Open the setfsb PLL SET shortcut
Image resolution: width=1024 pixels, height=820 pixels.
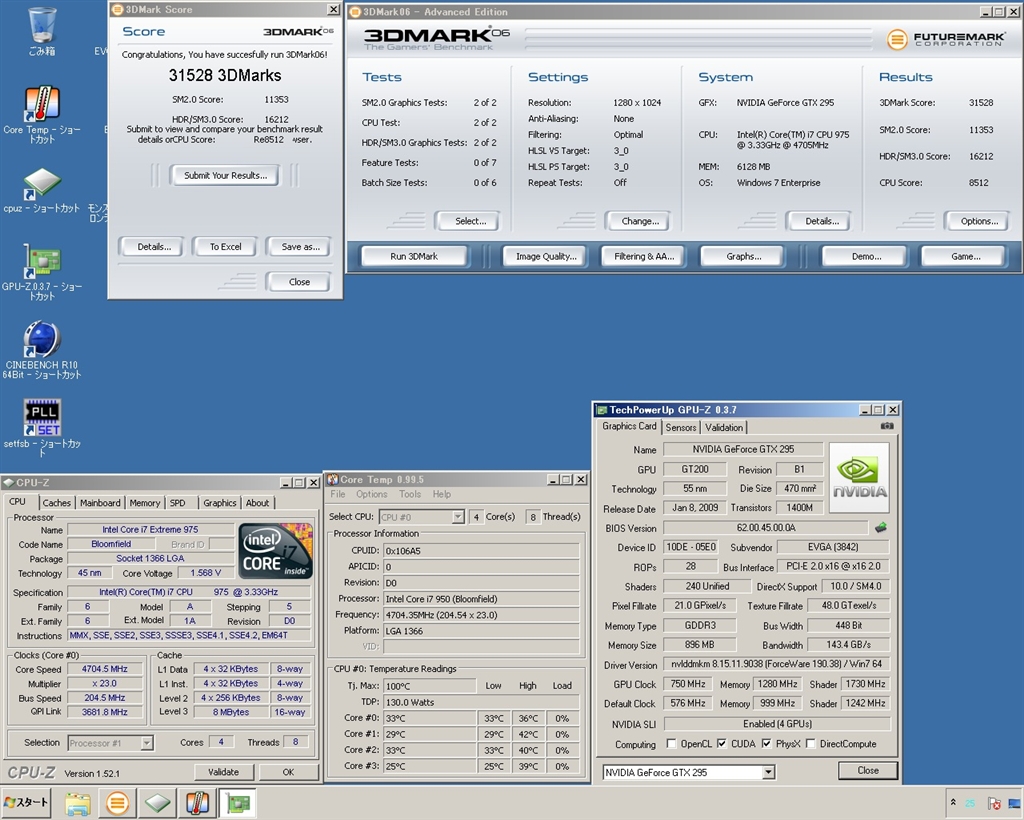(x=41, y=418)
